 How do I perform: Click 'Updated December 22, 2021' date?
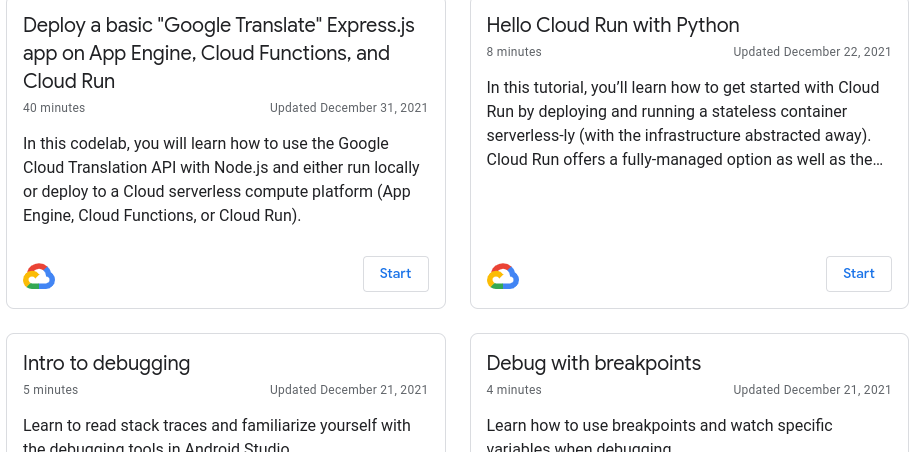812,52
